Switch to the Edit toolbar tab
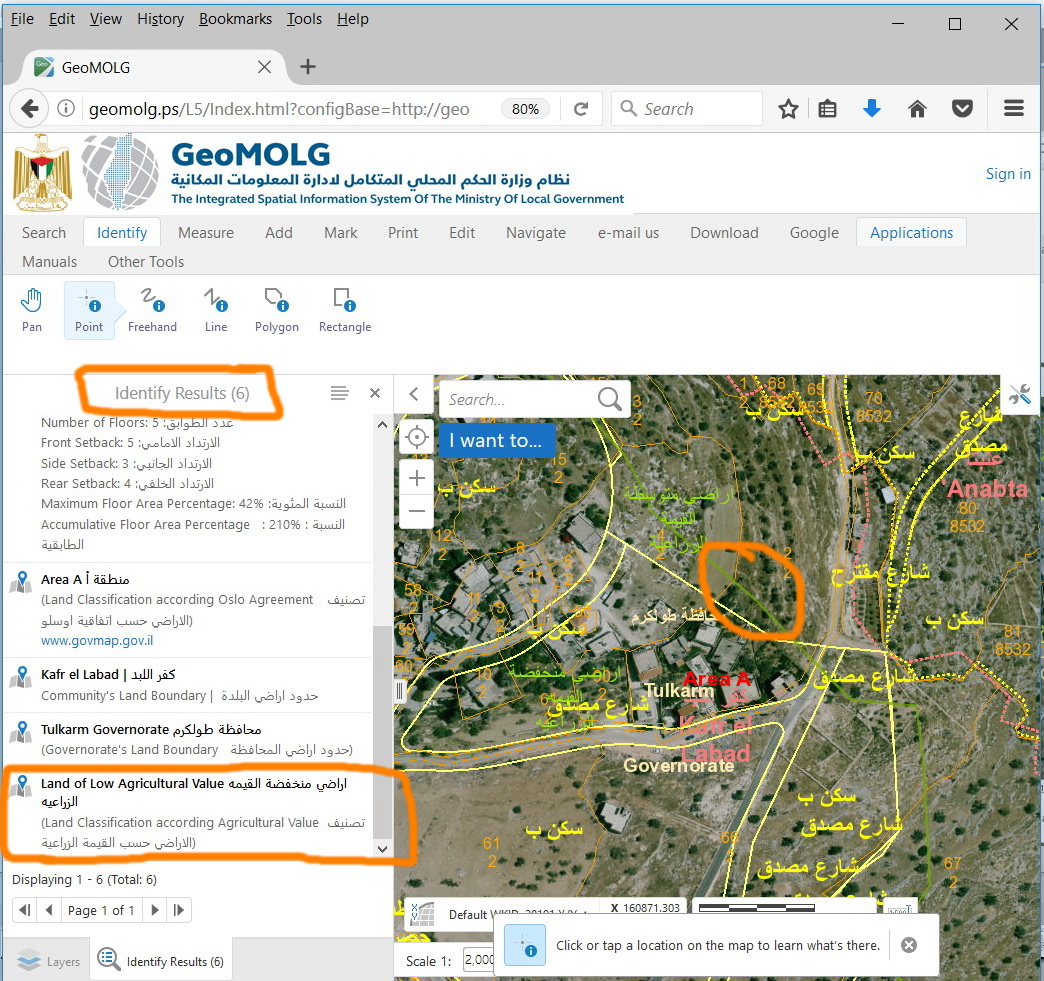This screenshot has height=981, width=1044. 461,232
